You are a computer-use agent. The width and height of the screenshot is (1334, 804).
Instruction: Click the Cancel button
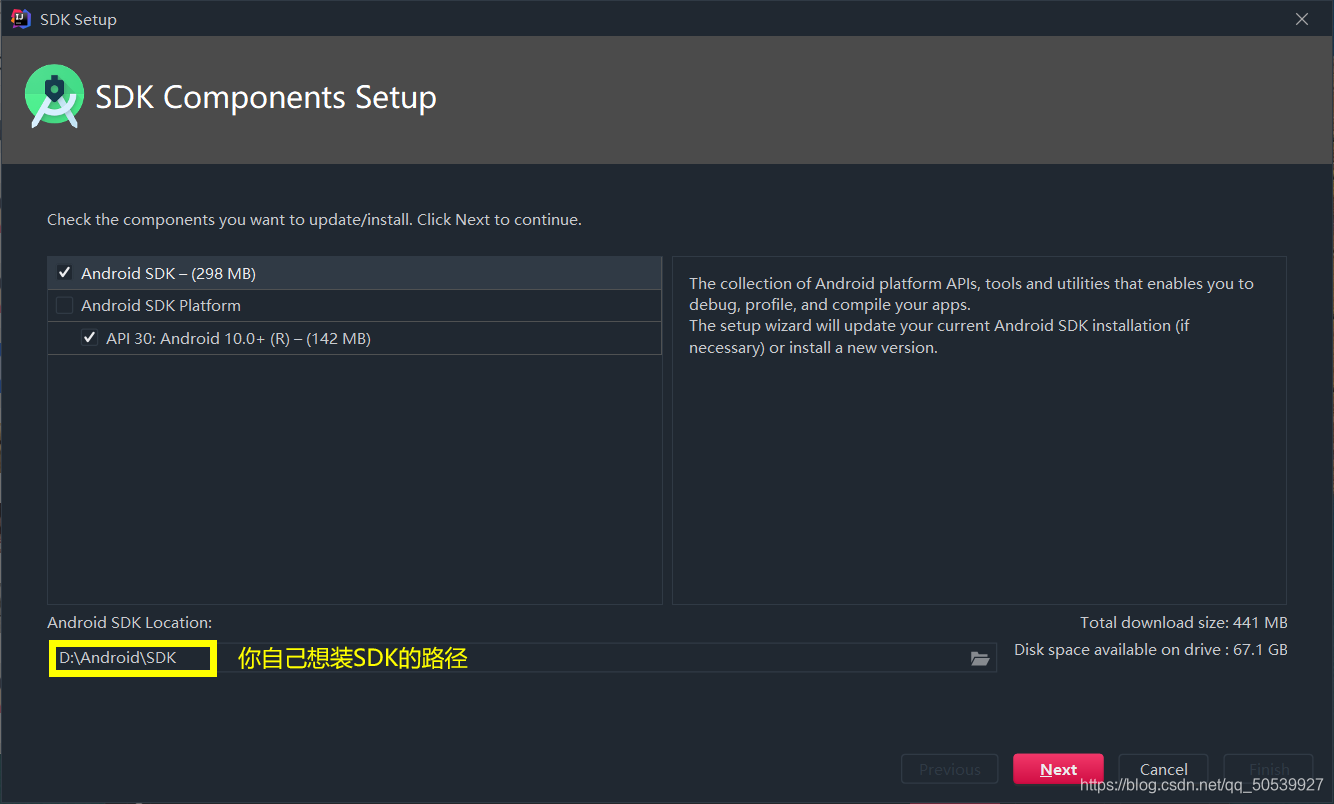1163,768
